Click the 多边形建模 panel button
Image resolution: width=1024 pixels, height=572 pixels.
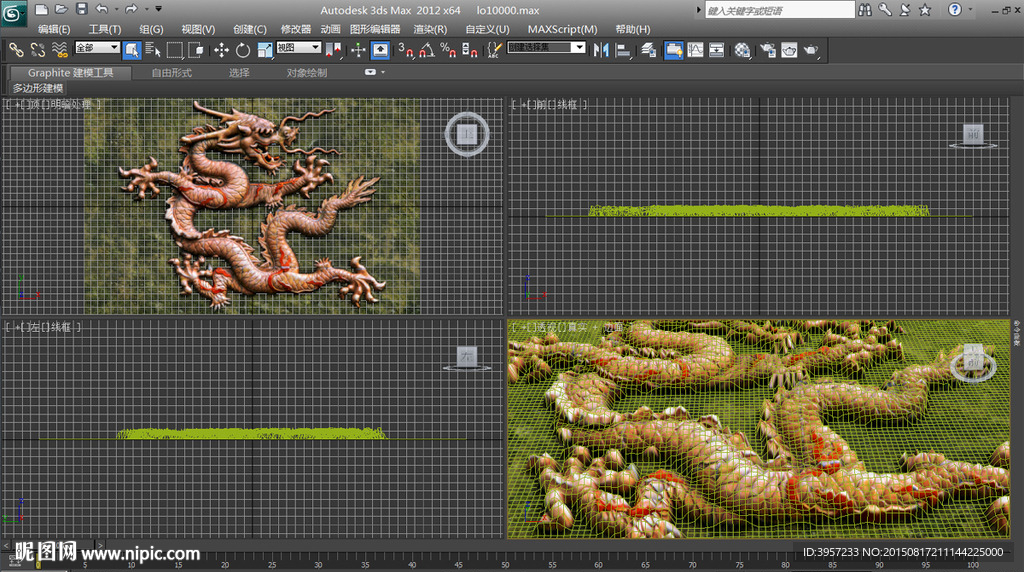point(38,88)
